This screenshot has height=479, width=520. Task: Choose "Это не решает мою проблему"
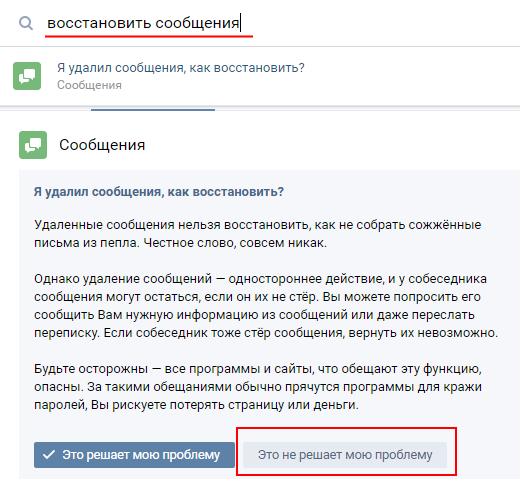[x=345, y=455]
